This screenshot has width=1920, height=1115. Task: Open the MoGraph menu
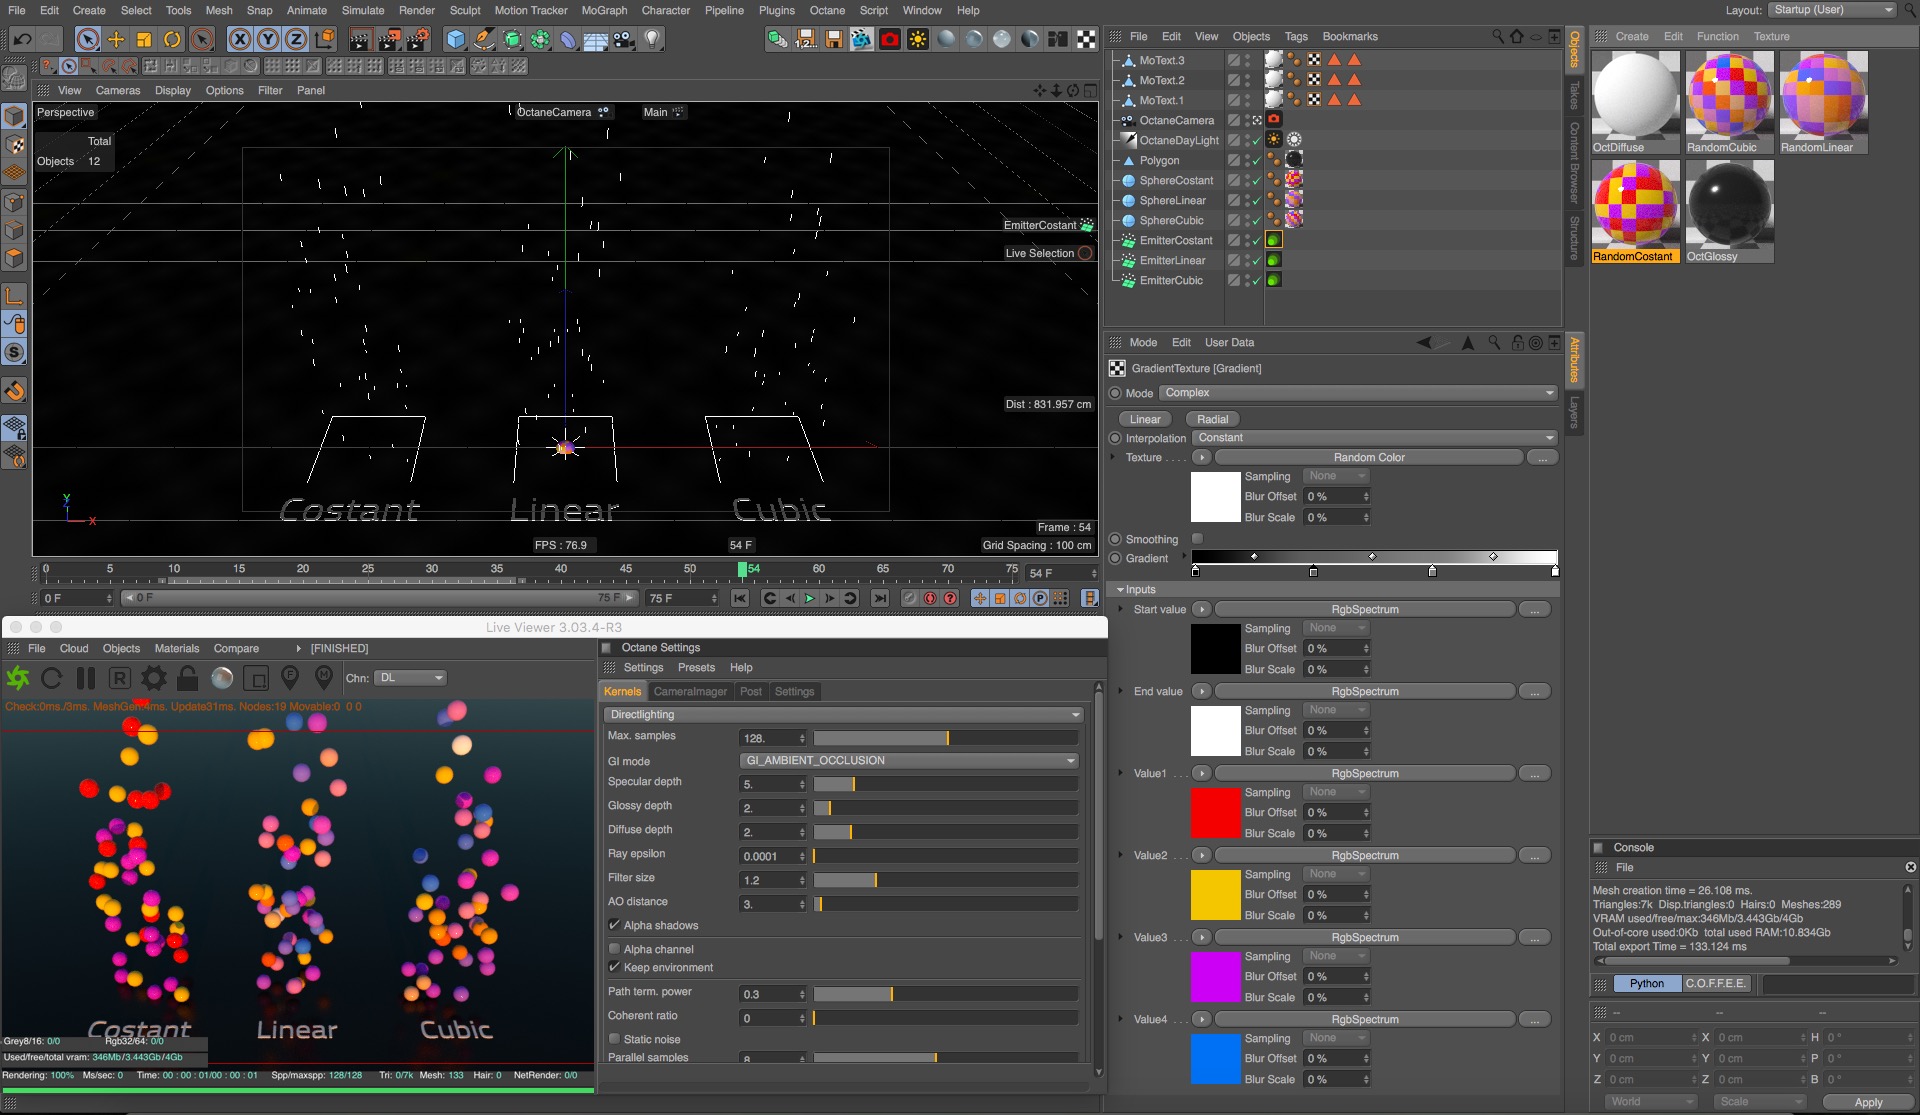(x=604, y=10)
